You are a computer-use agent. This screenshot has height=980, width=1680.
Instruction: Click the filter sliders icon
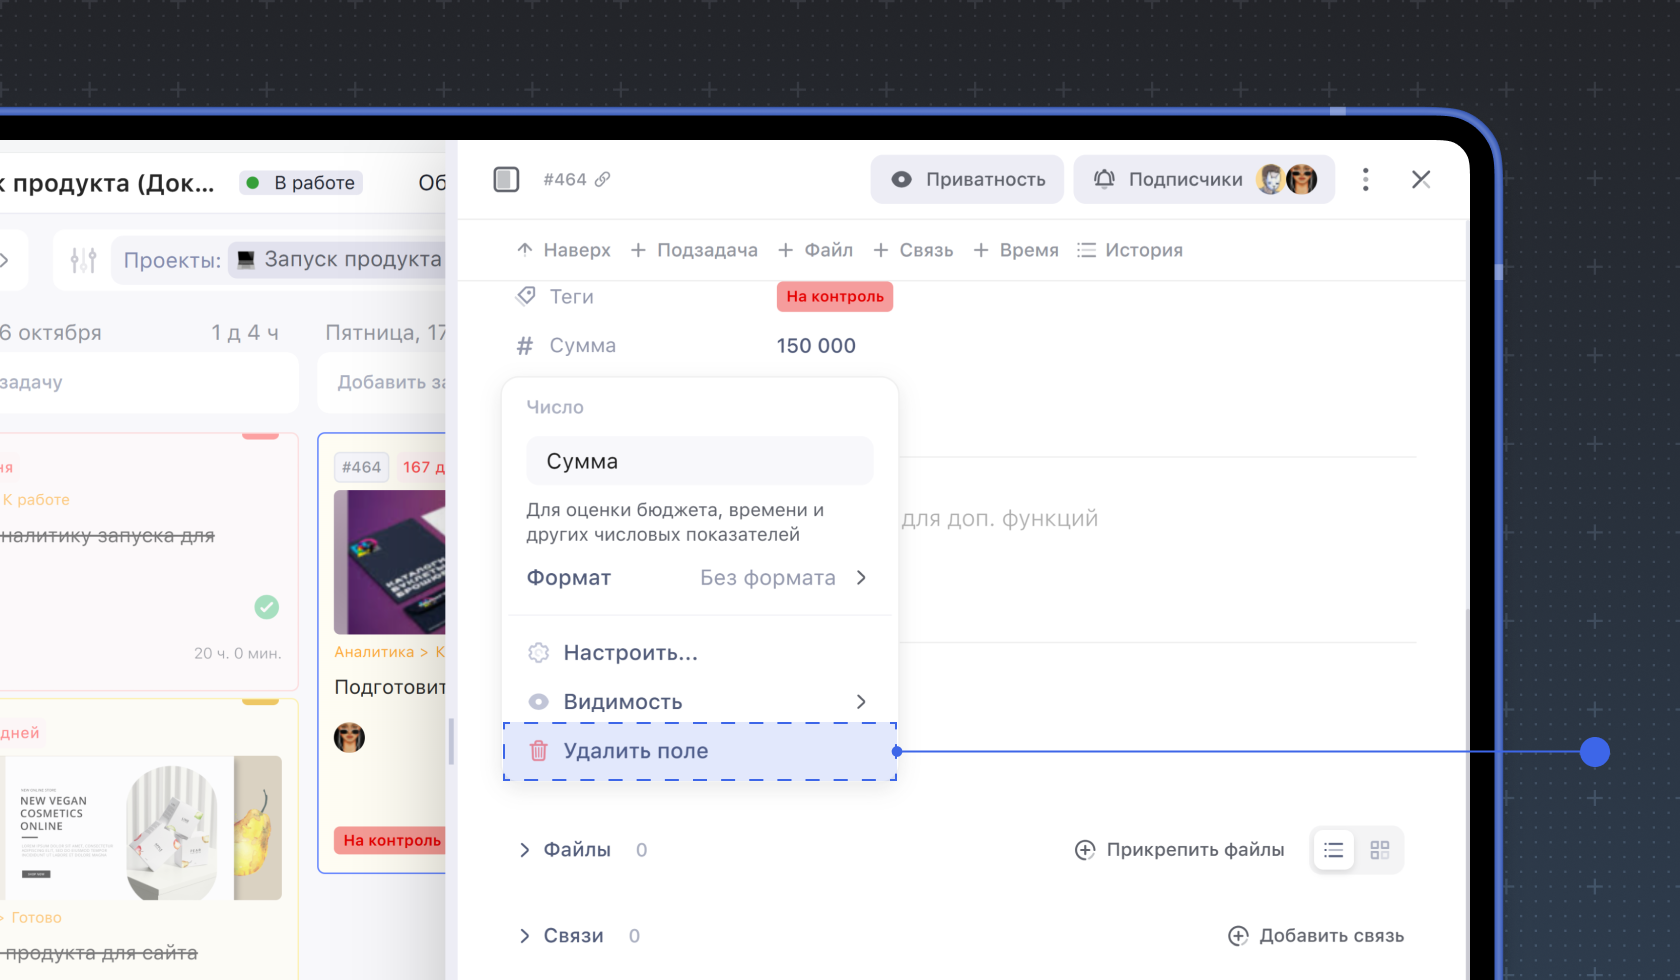click(x=83, y=261)
